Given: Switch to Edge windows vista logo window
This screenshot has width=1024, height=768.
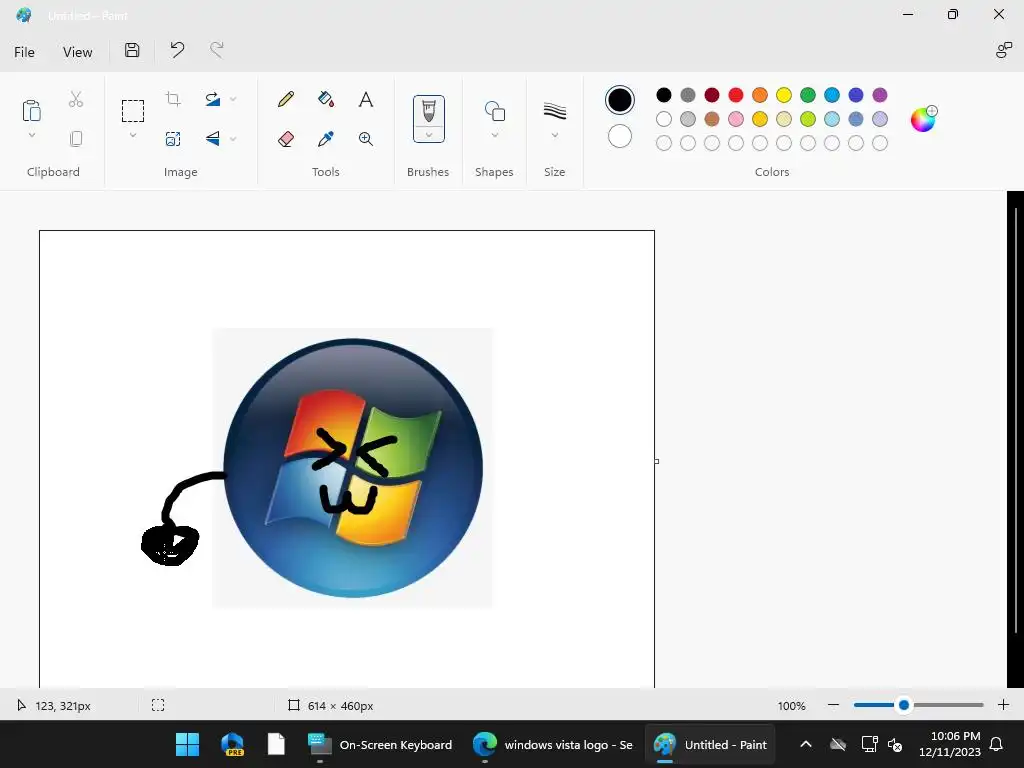Looking at the screenshot, I should pyautogui.click(x=552, y=744).
